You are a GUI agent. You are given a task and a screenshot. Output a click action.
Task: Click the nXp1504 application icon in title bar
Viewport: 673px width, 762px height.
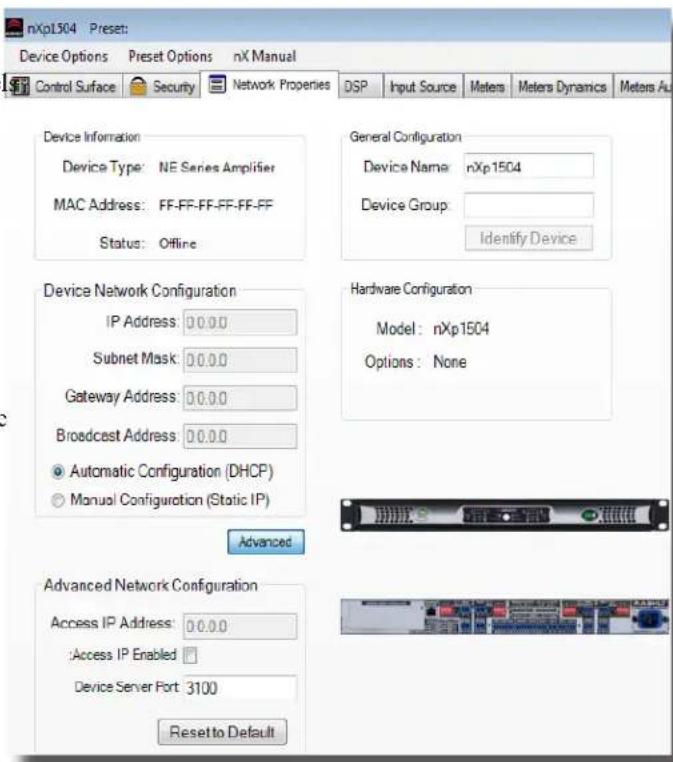(x=14, y=28)
